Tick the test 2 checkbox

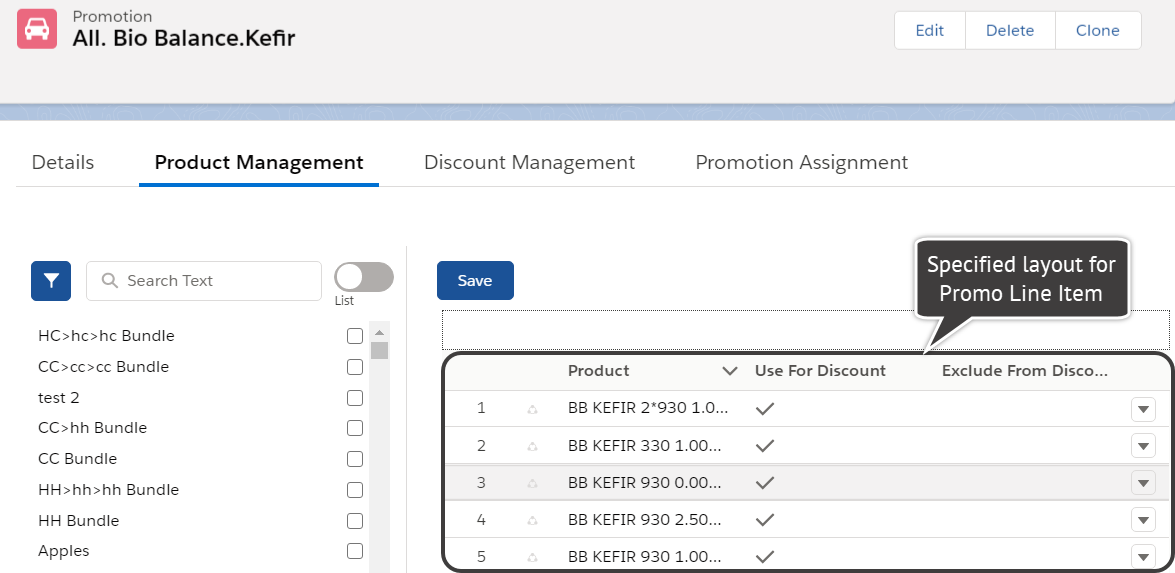point(355,398)
